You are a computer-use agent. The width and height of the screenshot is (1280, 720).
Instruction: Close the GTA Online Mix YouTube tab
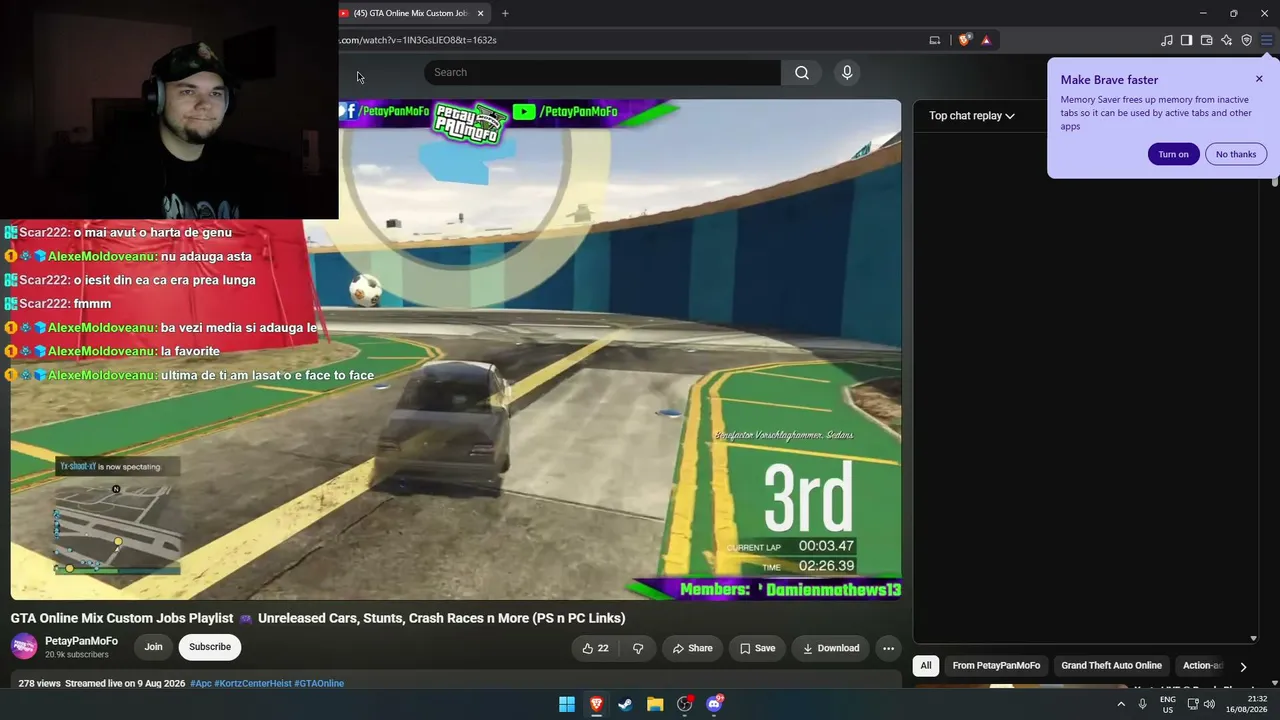point(481,13)
